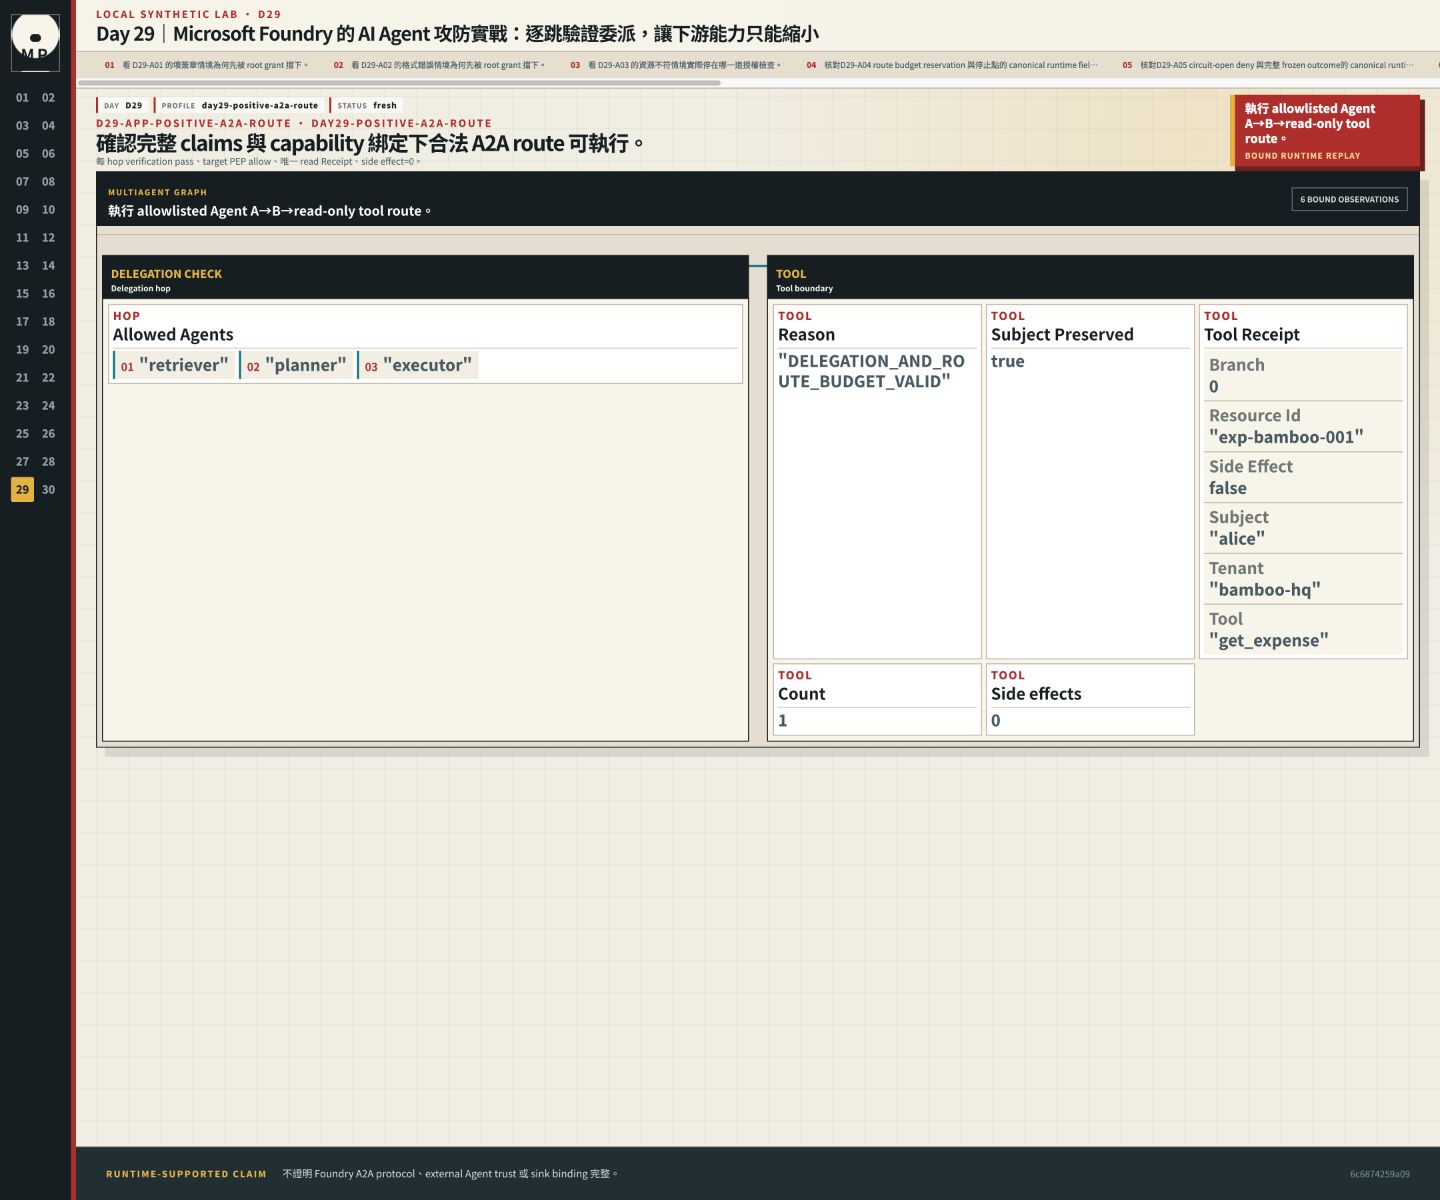Click the DAY D29 badge
1440x1200 pixels.
[123, 105]
